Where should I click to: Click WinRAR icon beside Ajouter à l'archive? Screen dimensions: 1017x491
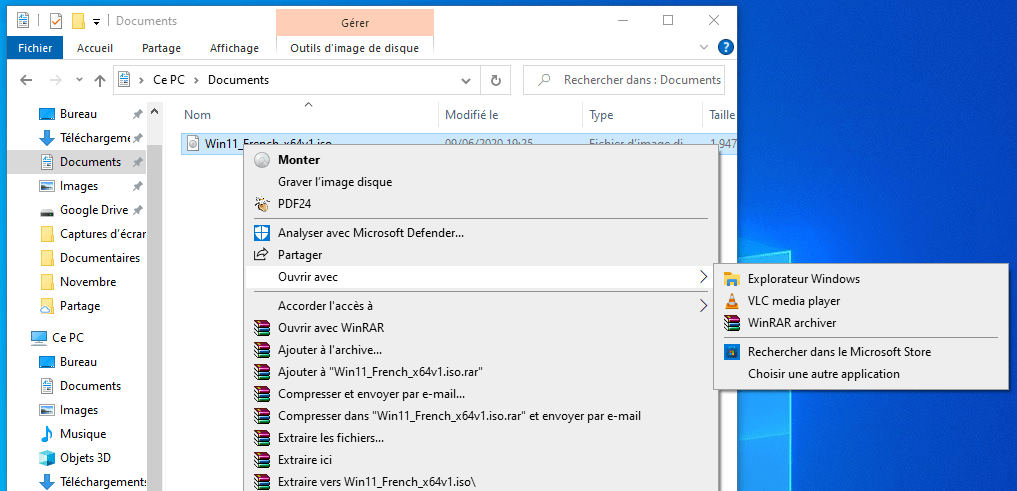click(x=261, y=350)
